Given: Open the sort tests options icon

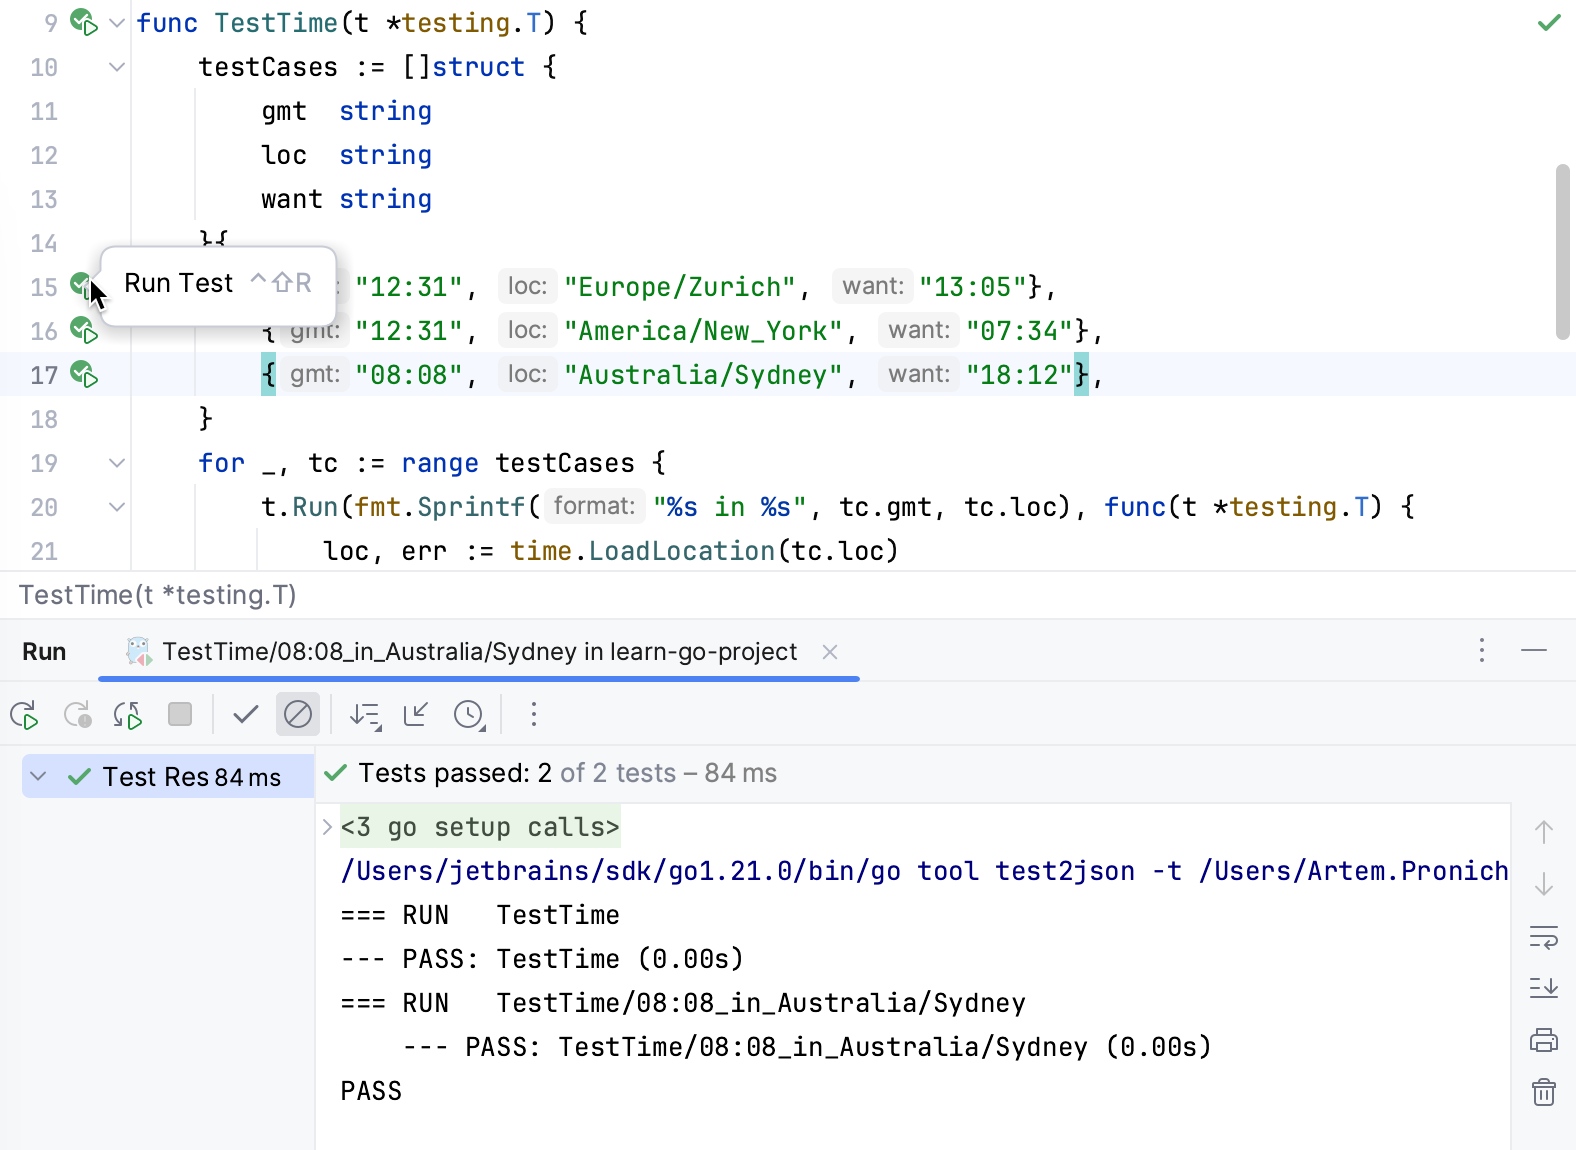Looking at the screenshot, I should (x=365, y=715).
